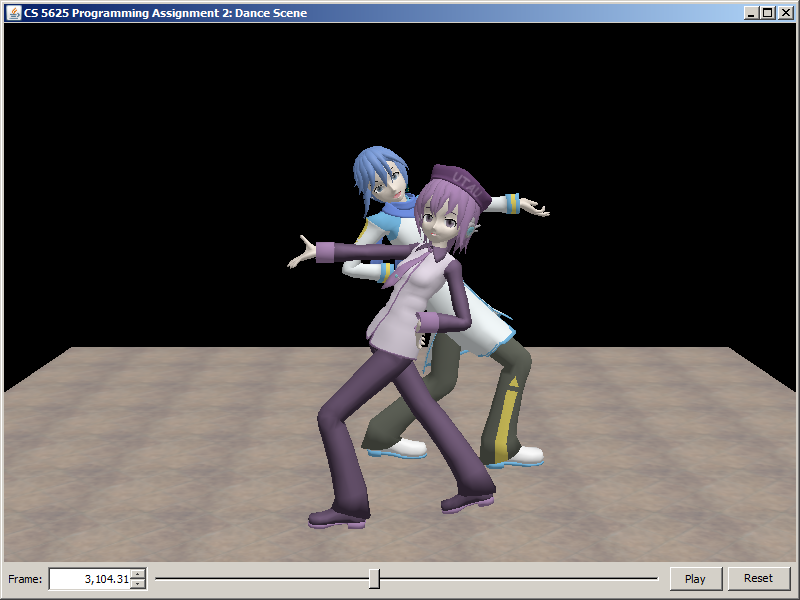Image resolution: width=800 pixels, height=600 pixels.
Task: Minimize the Dance Scene window
Action: coord(751,13)
